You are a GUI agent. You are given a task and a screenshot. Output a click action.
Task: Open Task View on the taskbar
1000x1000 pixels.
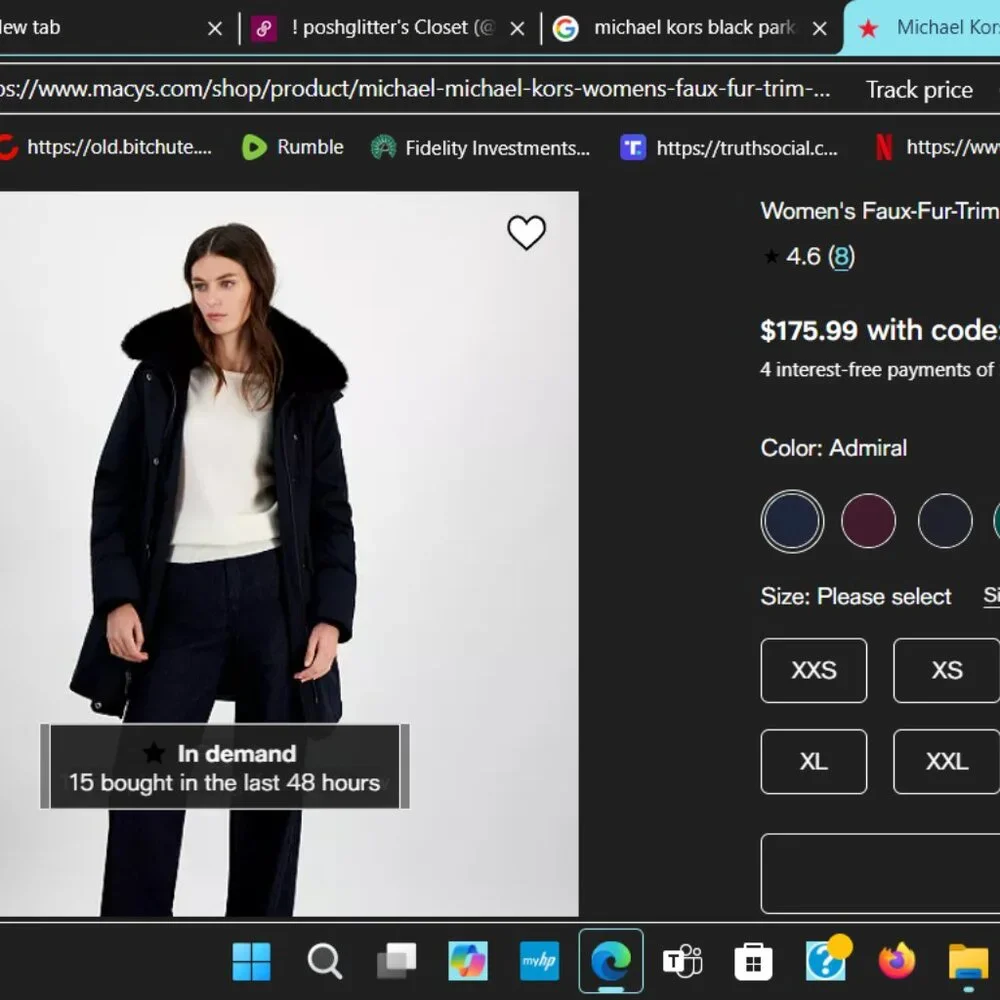click(x=396, y=960)
